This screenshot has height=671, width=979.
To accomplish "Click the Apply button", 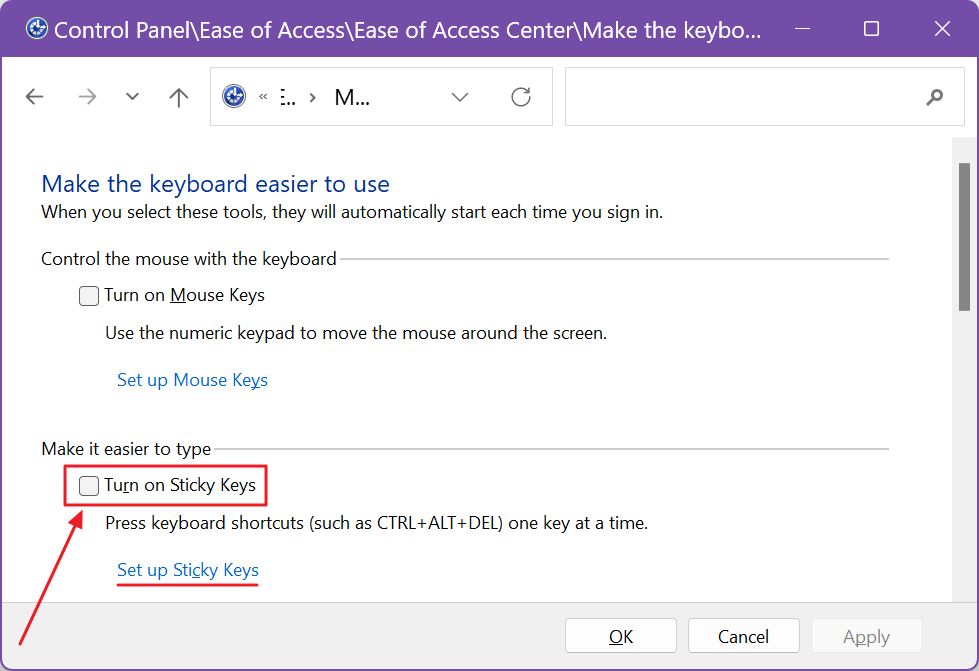I will [x=866, y=636].
